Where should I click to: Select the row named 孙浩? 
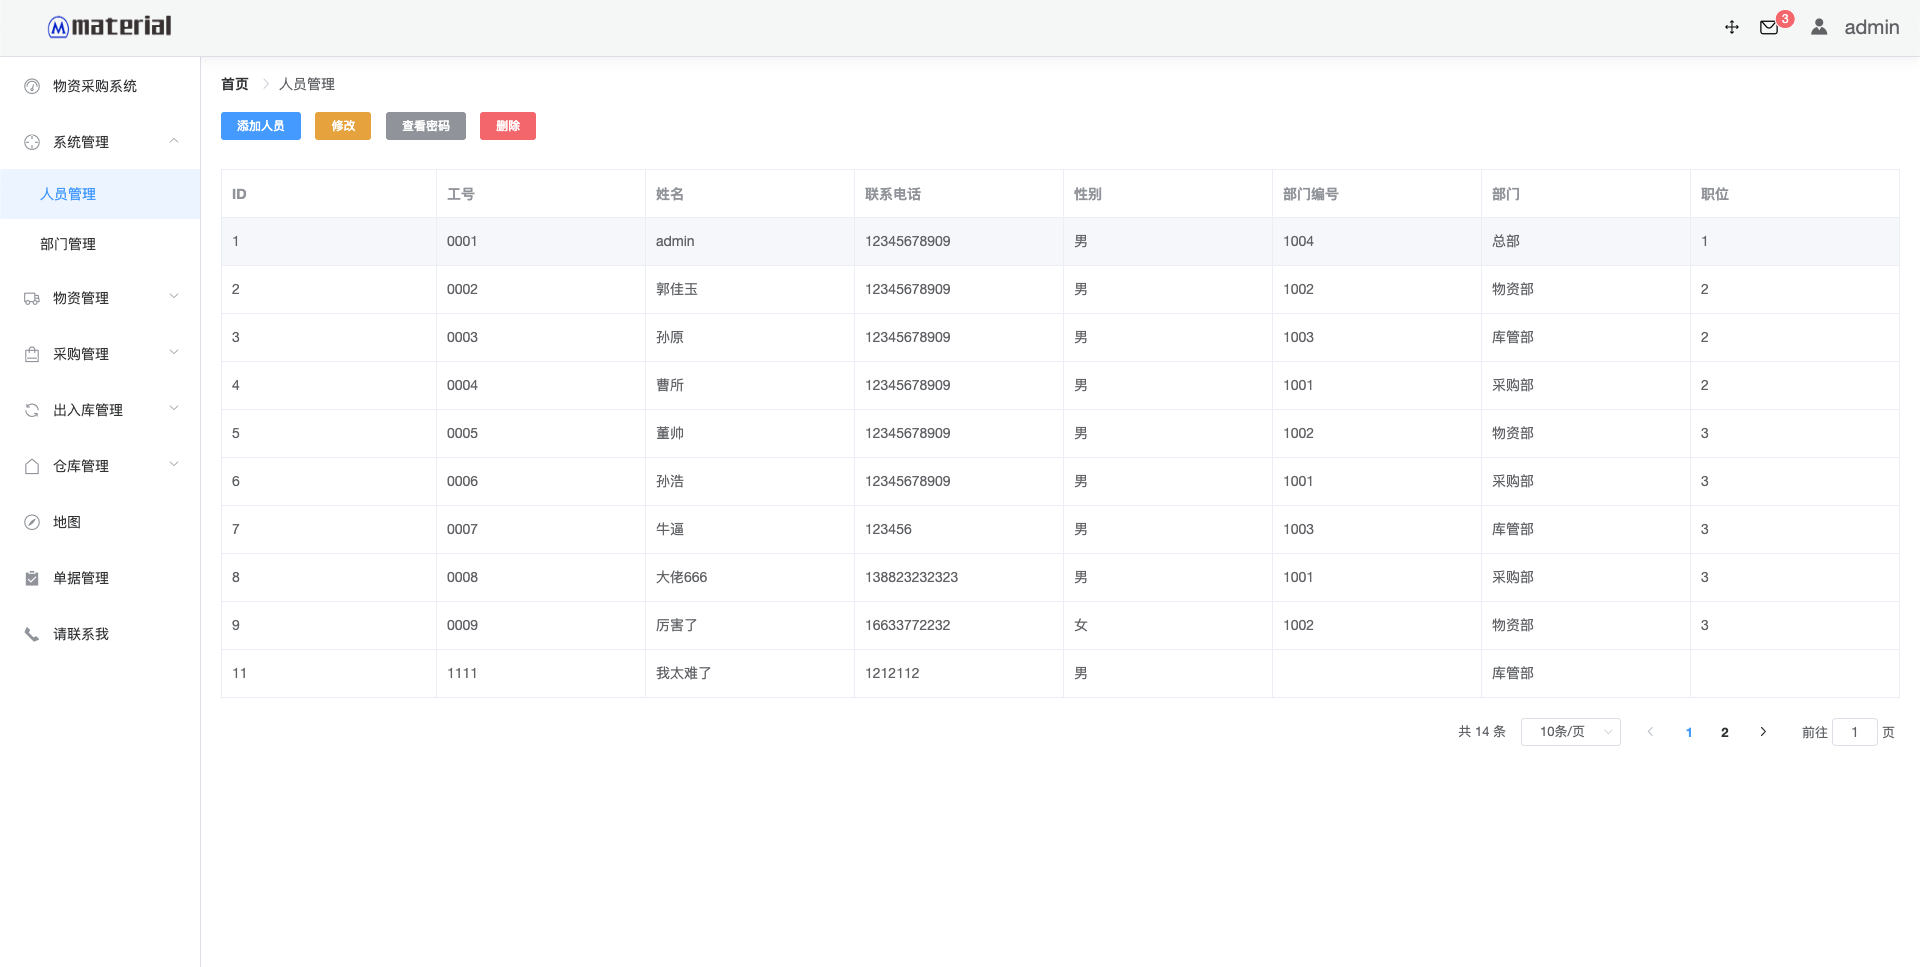tap(1060, 481)
